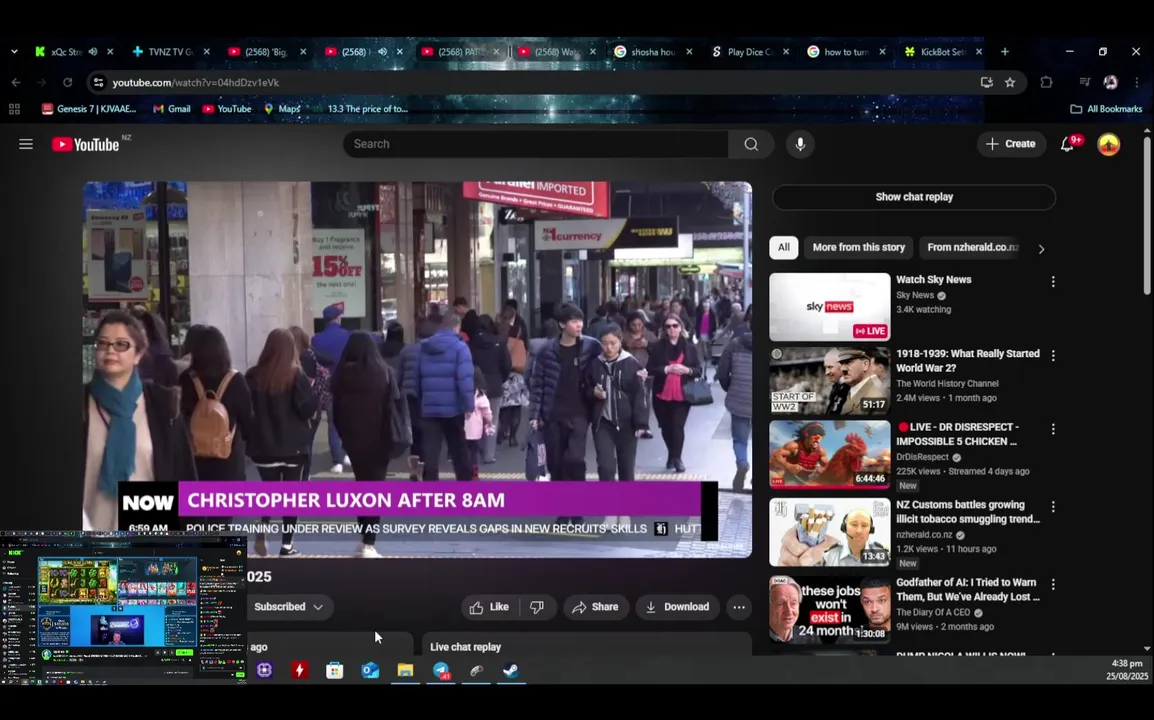Click in the YouTube search field
Screen dimensions: 1154x720
(x=536, y=144)
